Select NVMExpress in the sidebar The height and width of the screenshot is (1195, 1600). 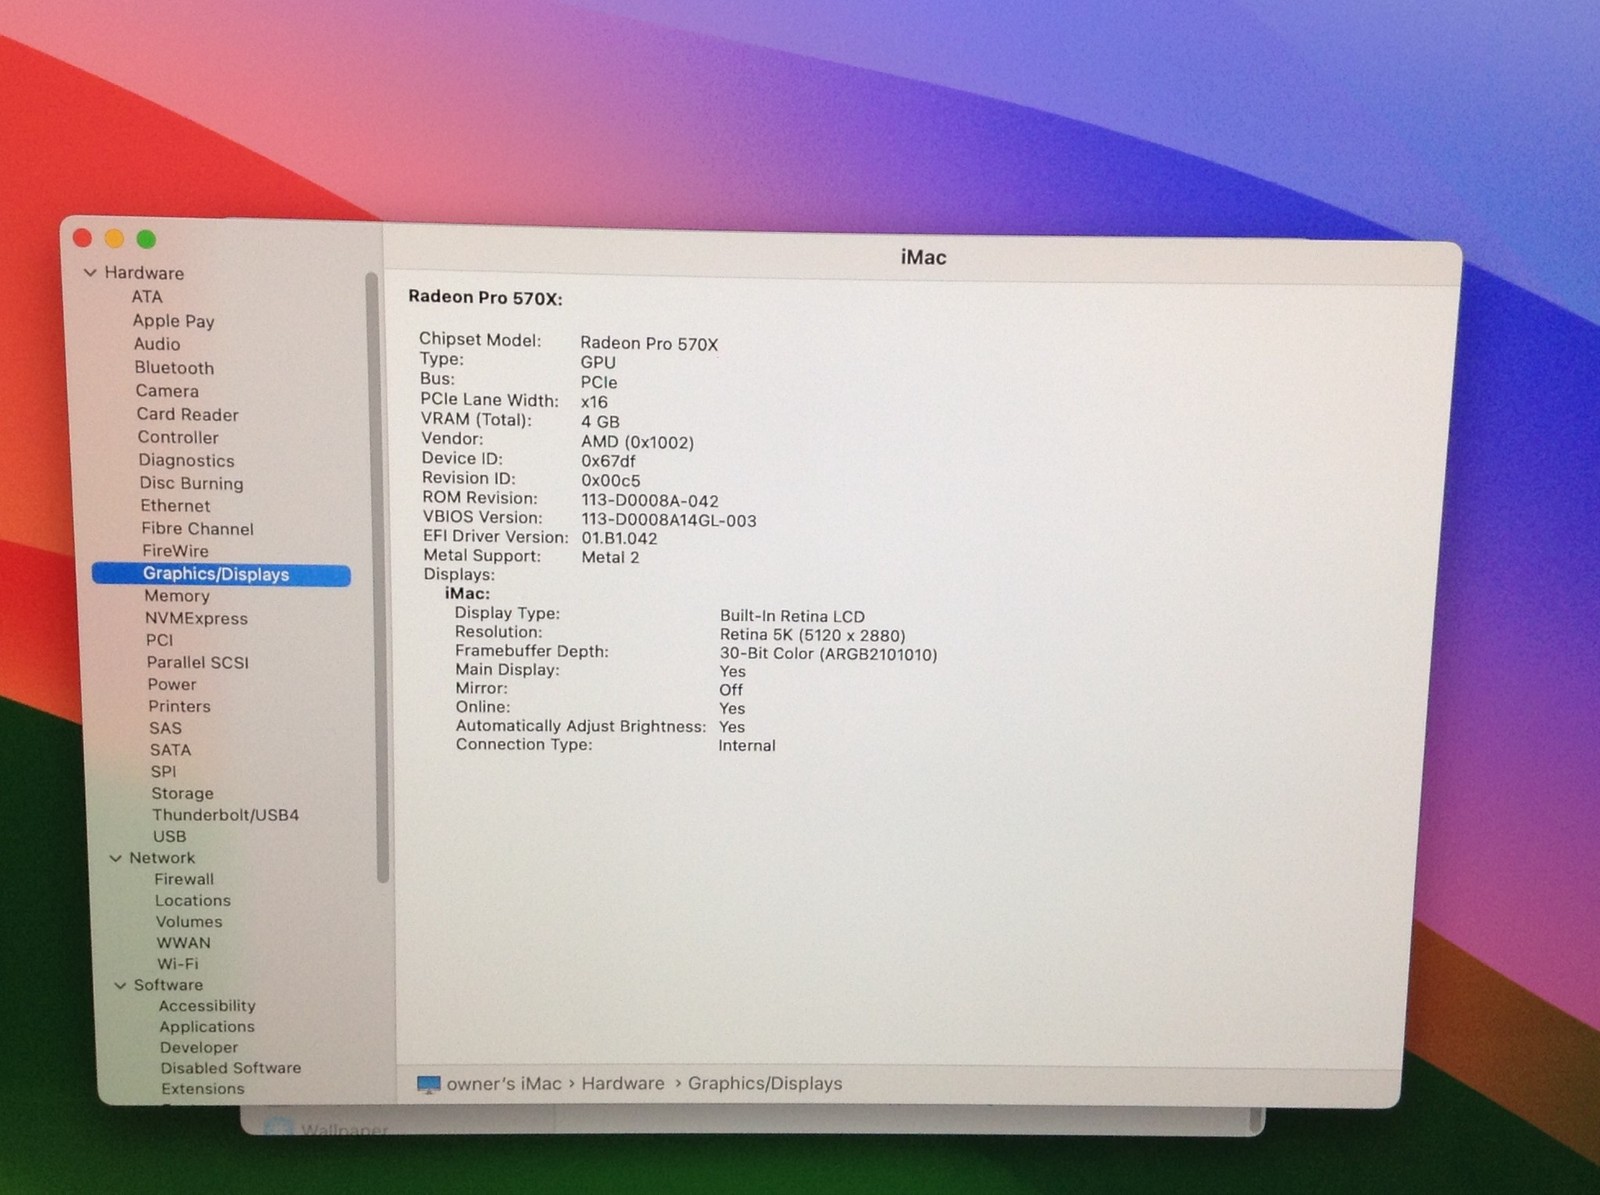point(196,619)
